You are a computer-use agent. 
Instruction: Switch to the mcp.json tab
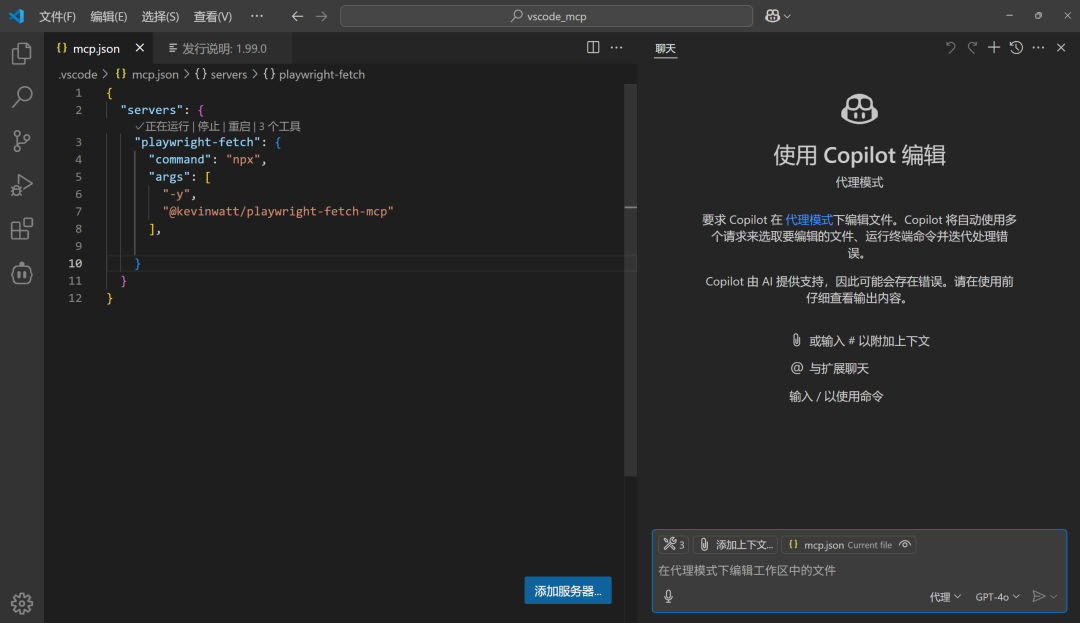coord(96,48)
